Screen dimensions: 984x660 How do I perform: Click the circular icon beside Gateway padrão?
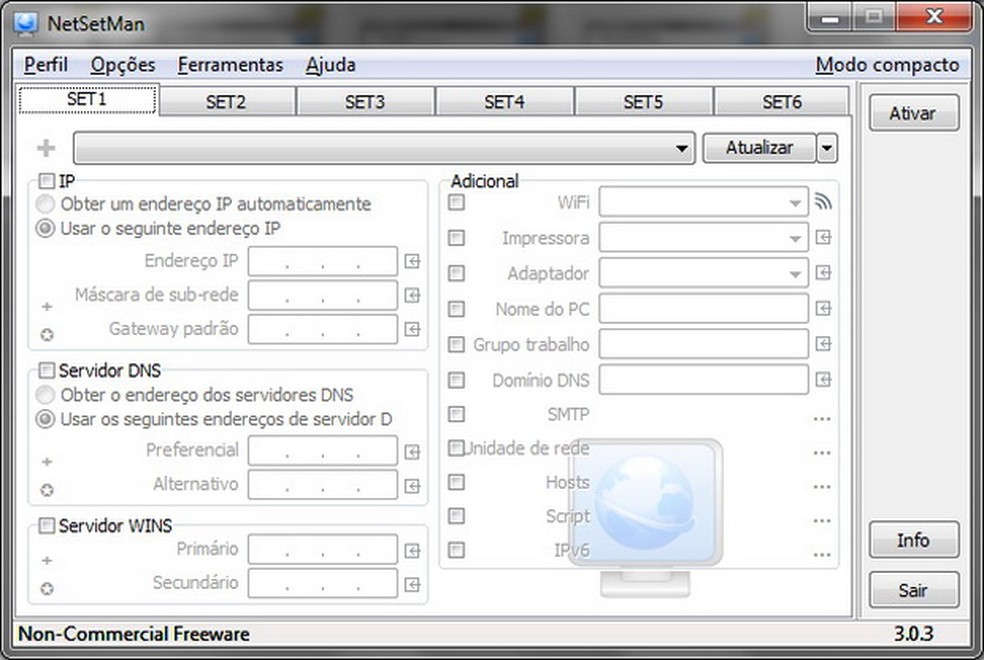tap(47, 335)
